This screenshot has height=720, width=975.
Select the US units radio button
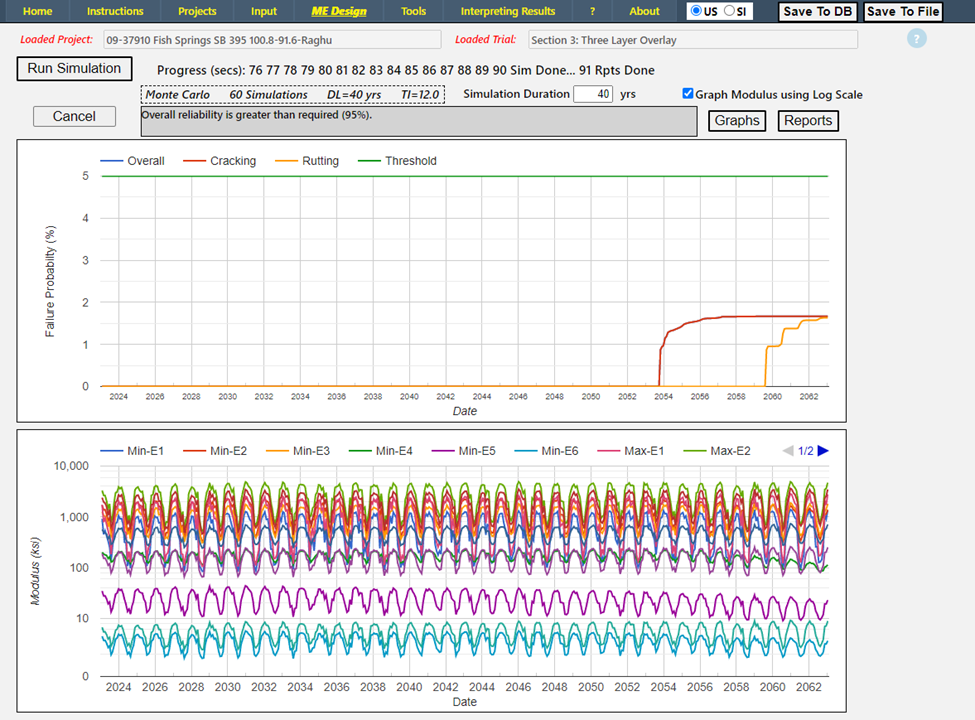click(x=696, y=11)
